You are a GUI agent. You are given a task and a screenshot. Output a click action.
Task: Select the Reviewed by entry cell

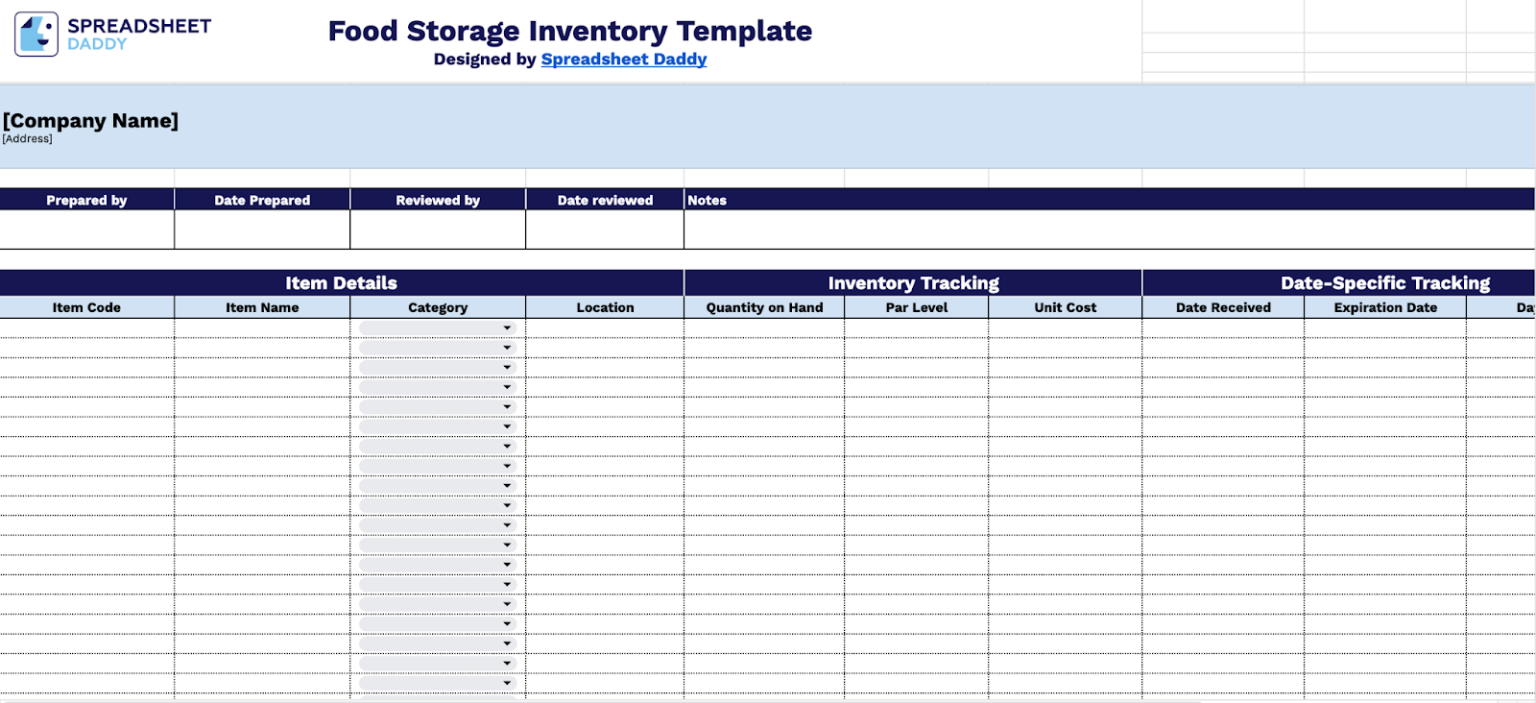tap(437, 230)
